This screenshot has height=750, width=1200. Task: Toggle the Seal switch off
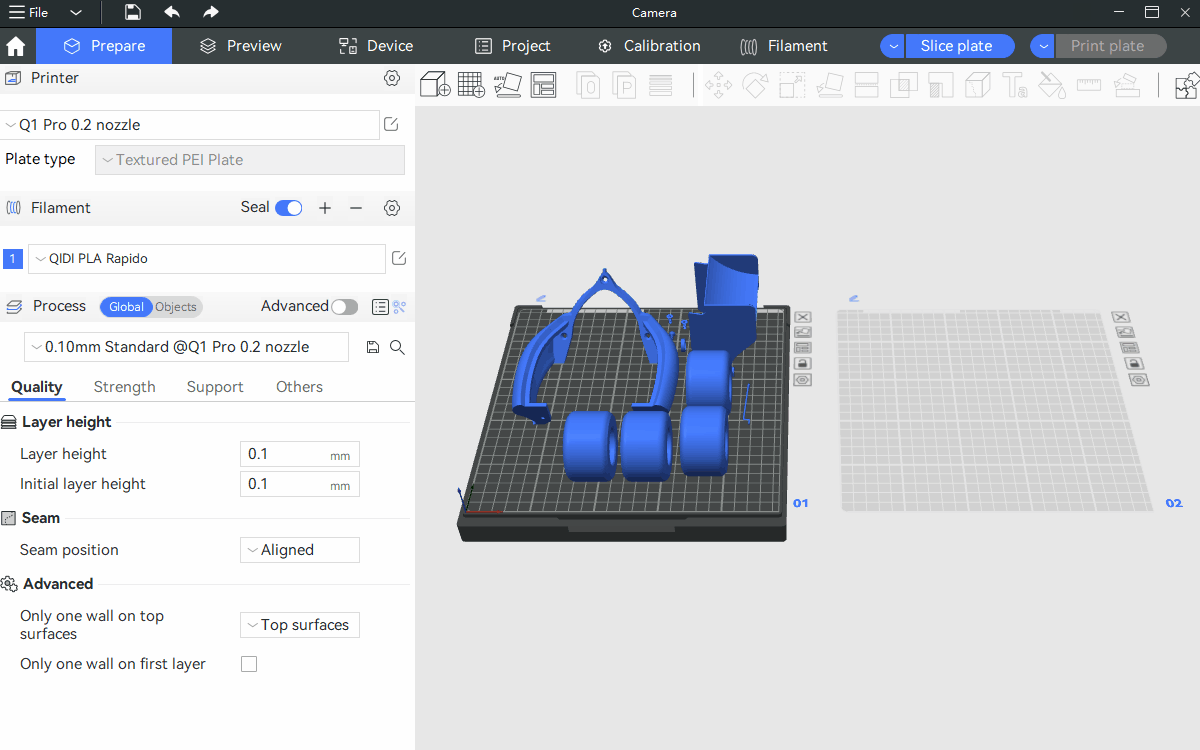[x=289, y=208]
